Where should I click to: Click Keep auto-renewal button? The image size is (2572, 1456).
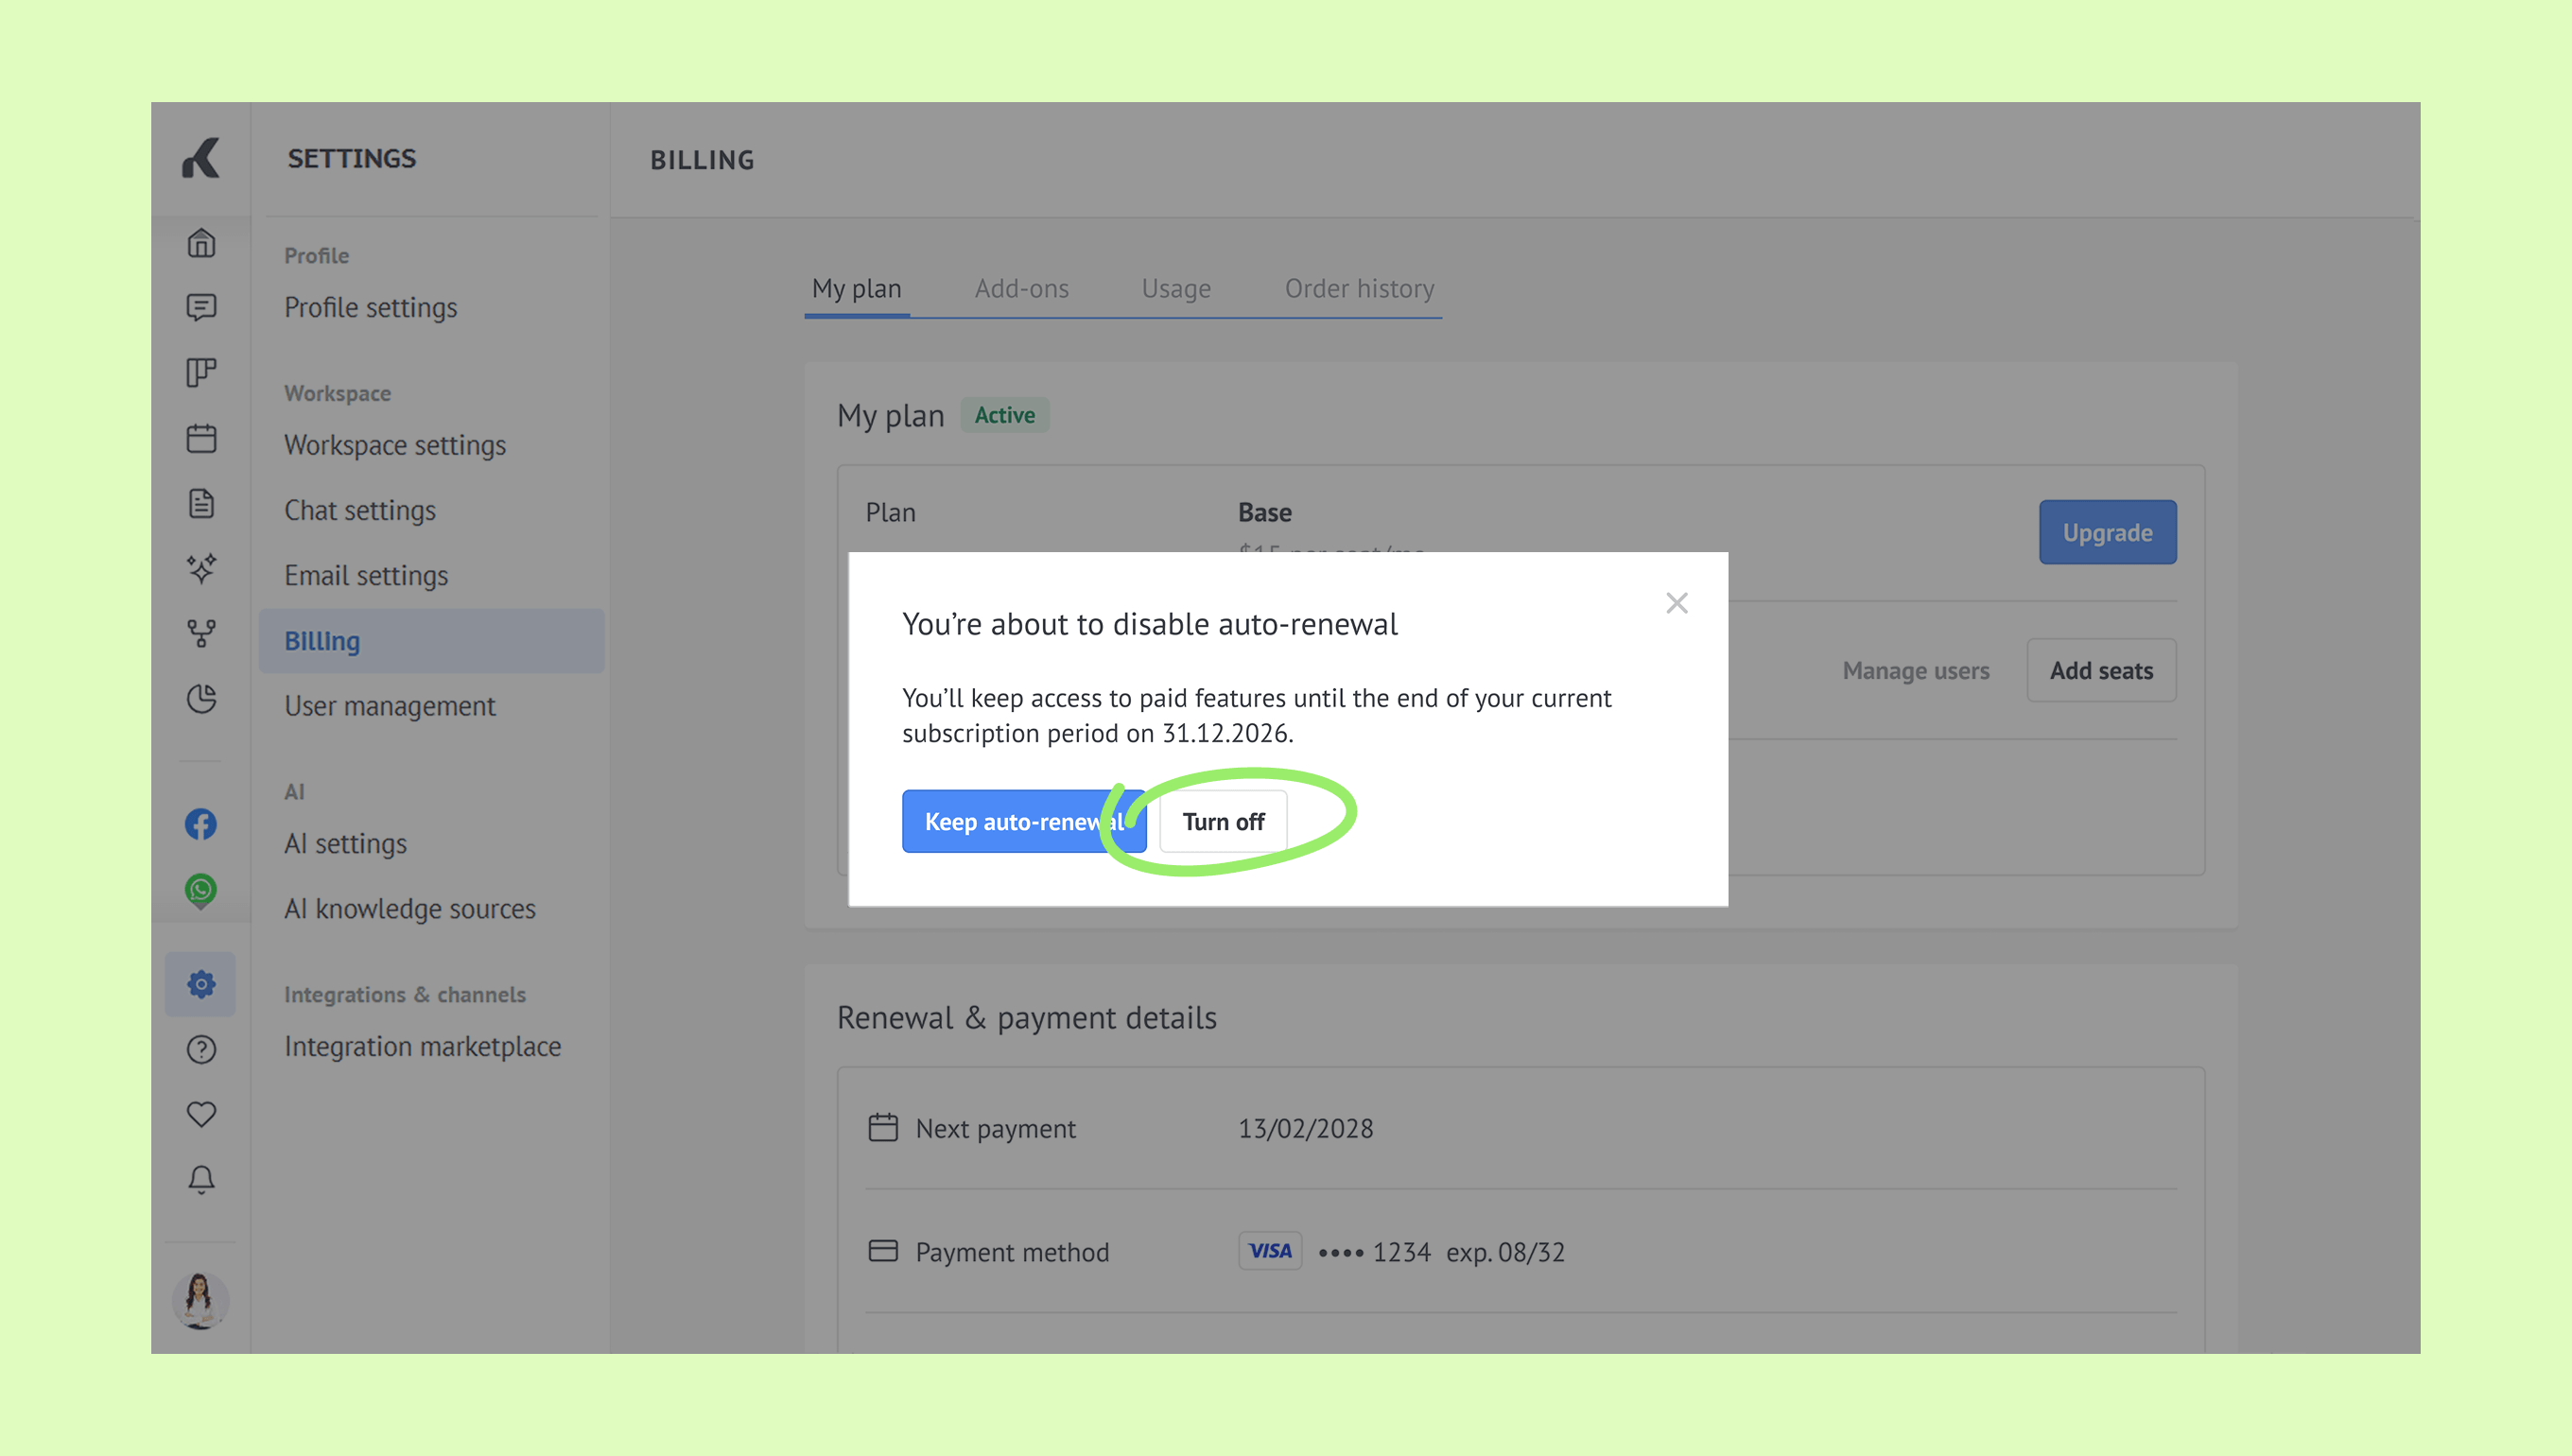1024,821
